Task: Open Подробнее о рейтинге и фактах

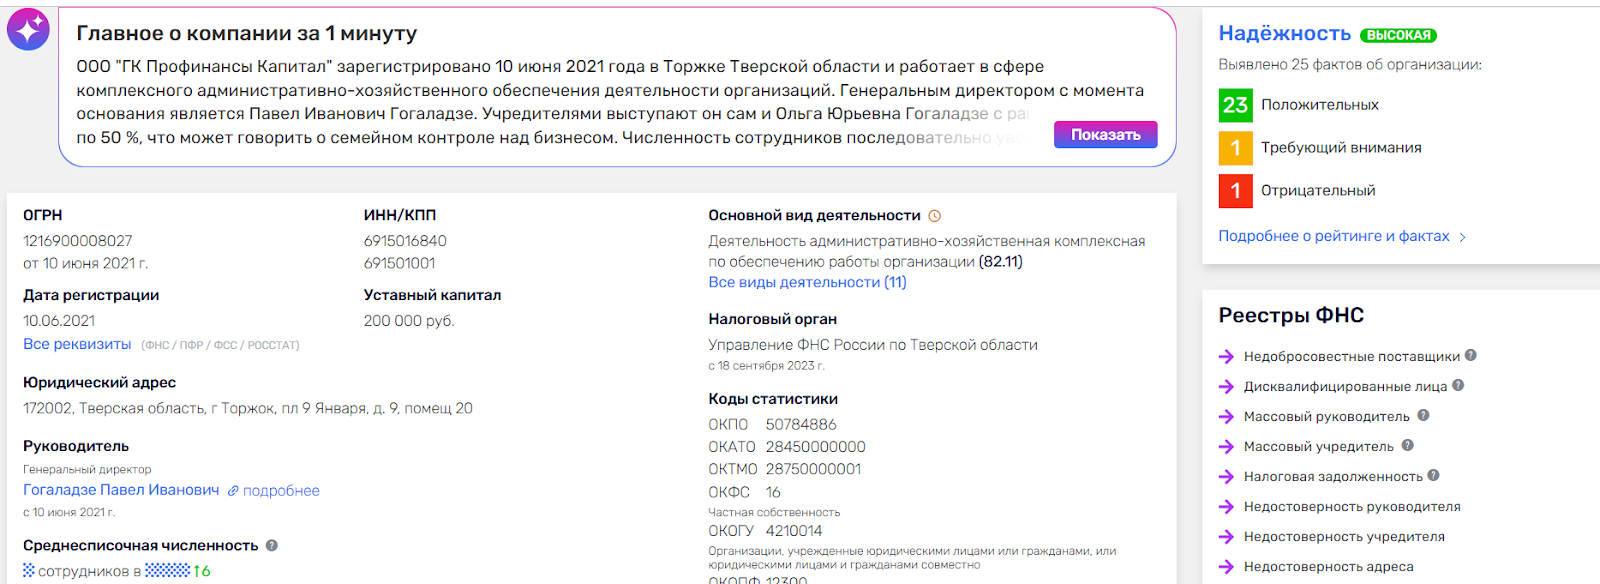Action: point(1334,236)
